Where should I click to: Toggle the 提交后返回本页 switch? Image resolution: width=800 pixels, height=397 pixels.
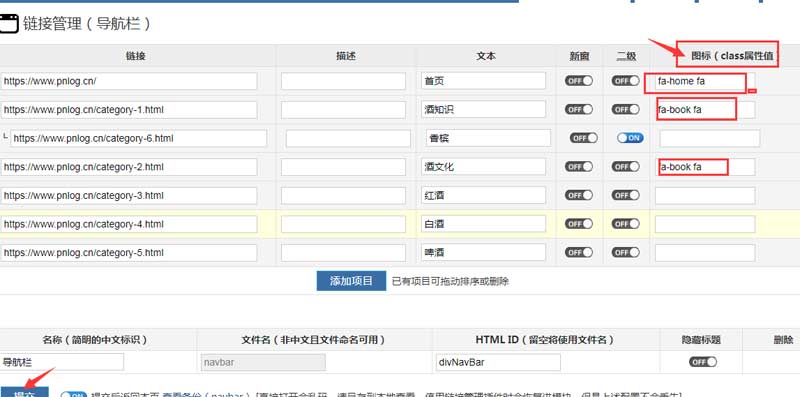pyautogui.click(x=74, y=394)
